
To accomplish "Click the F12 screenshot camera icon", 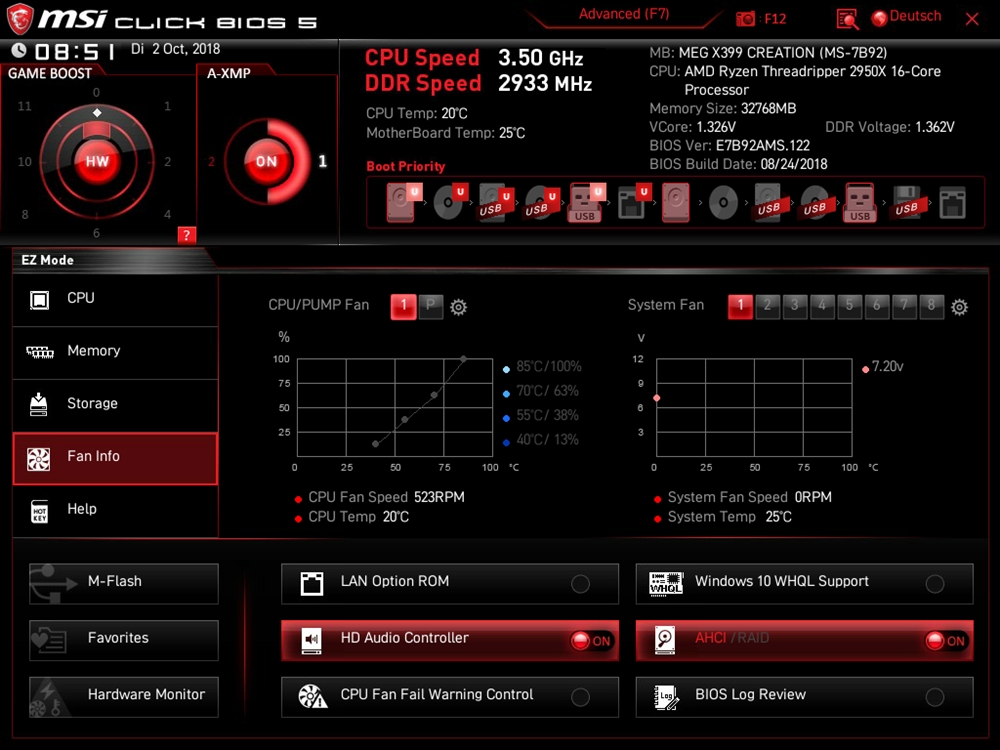I will 746,19.
